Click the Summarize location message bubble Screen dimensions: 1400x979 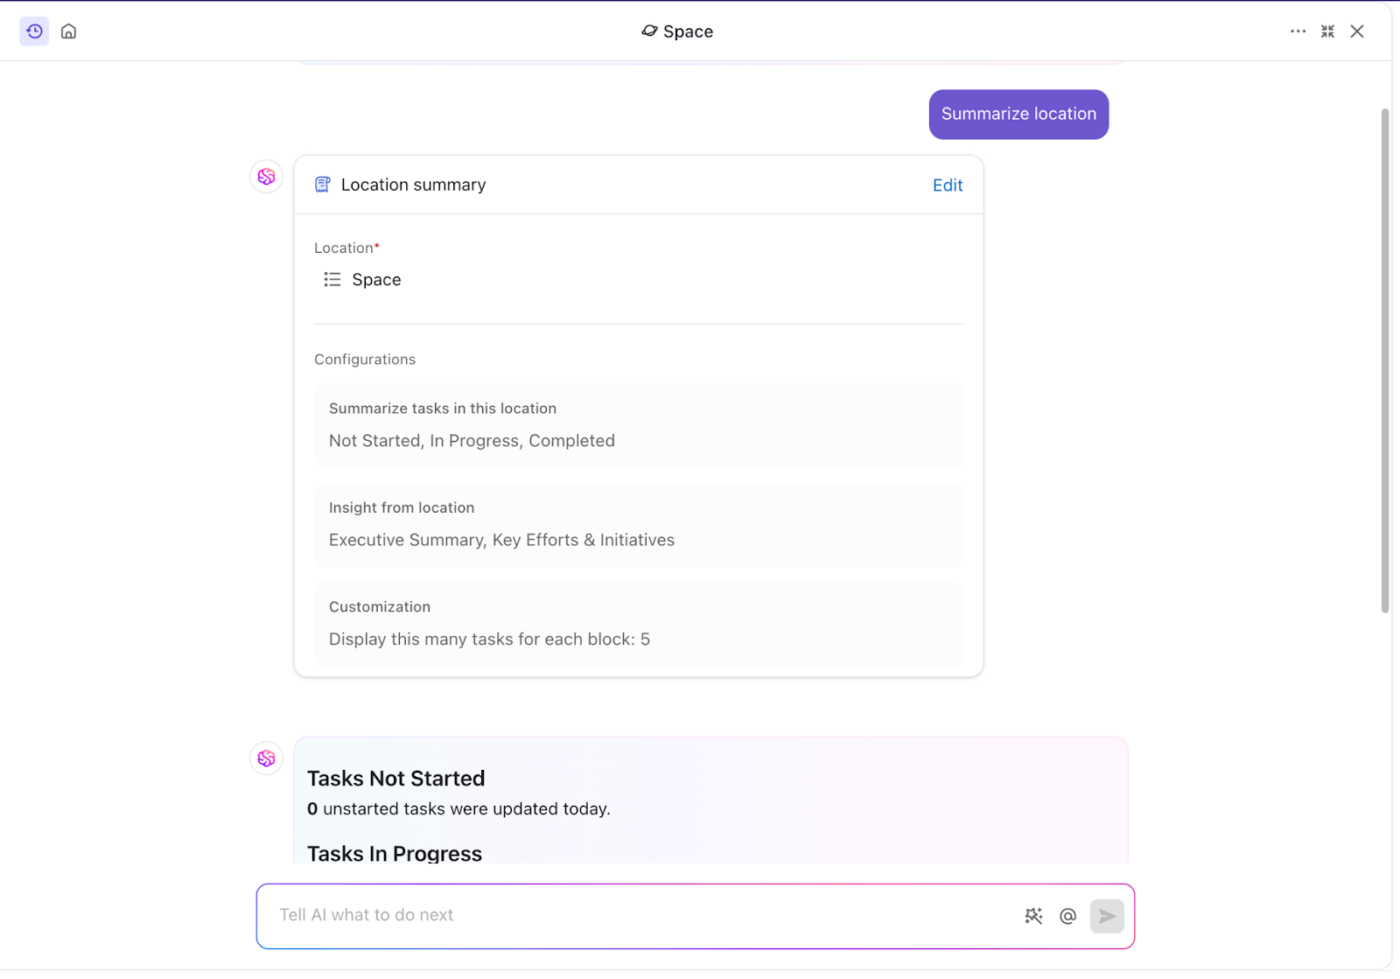(1018, 114)
